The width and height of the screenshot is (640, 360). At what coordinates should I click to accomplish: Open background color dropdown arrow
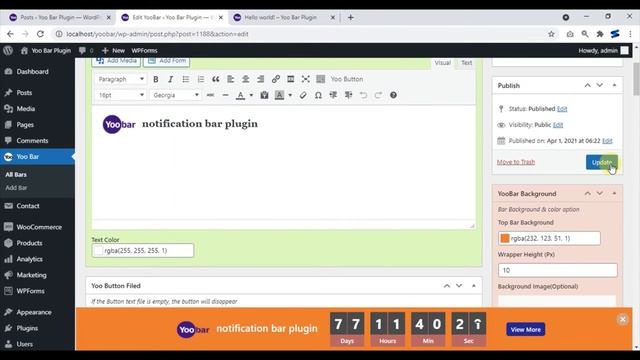coord(290,95)
